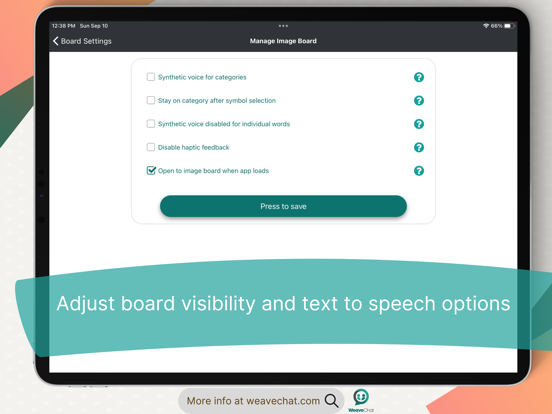Tap the three-dot multitasking indicator
The height and width of the screenshot is (414, 552).
[283, 26]
